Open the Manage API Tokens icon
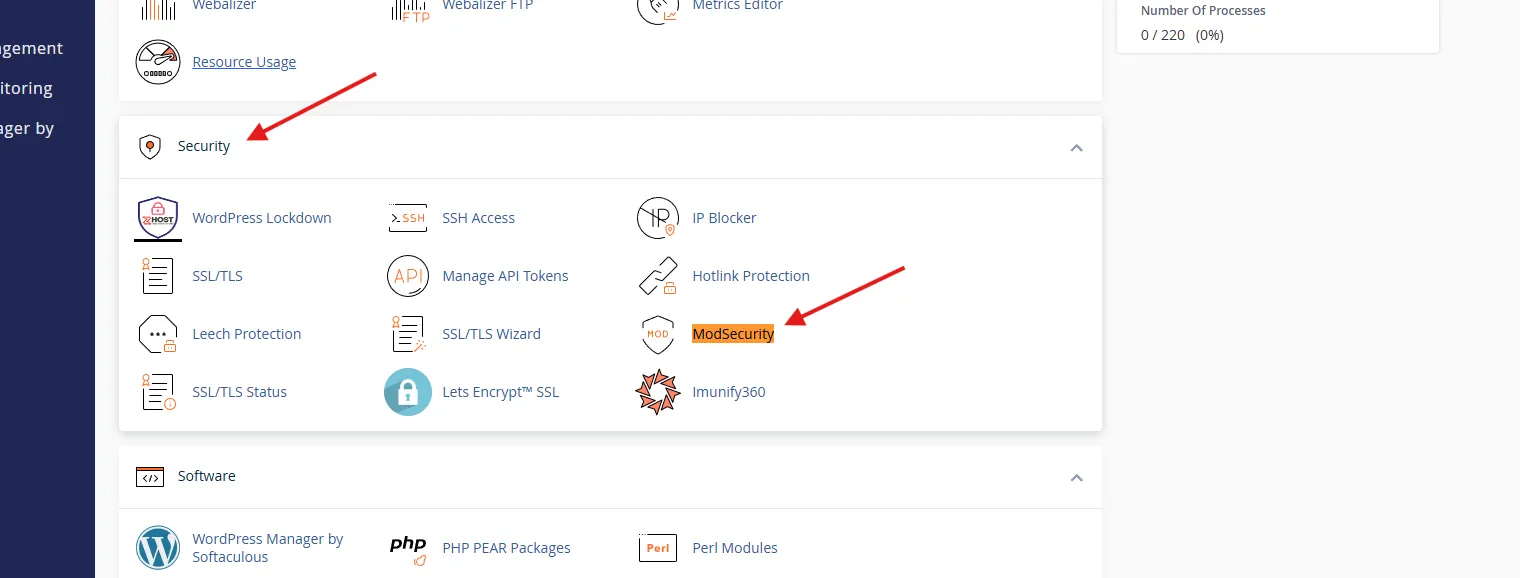 (408, 276)
